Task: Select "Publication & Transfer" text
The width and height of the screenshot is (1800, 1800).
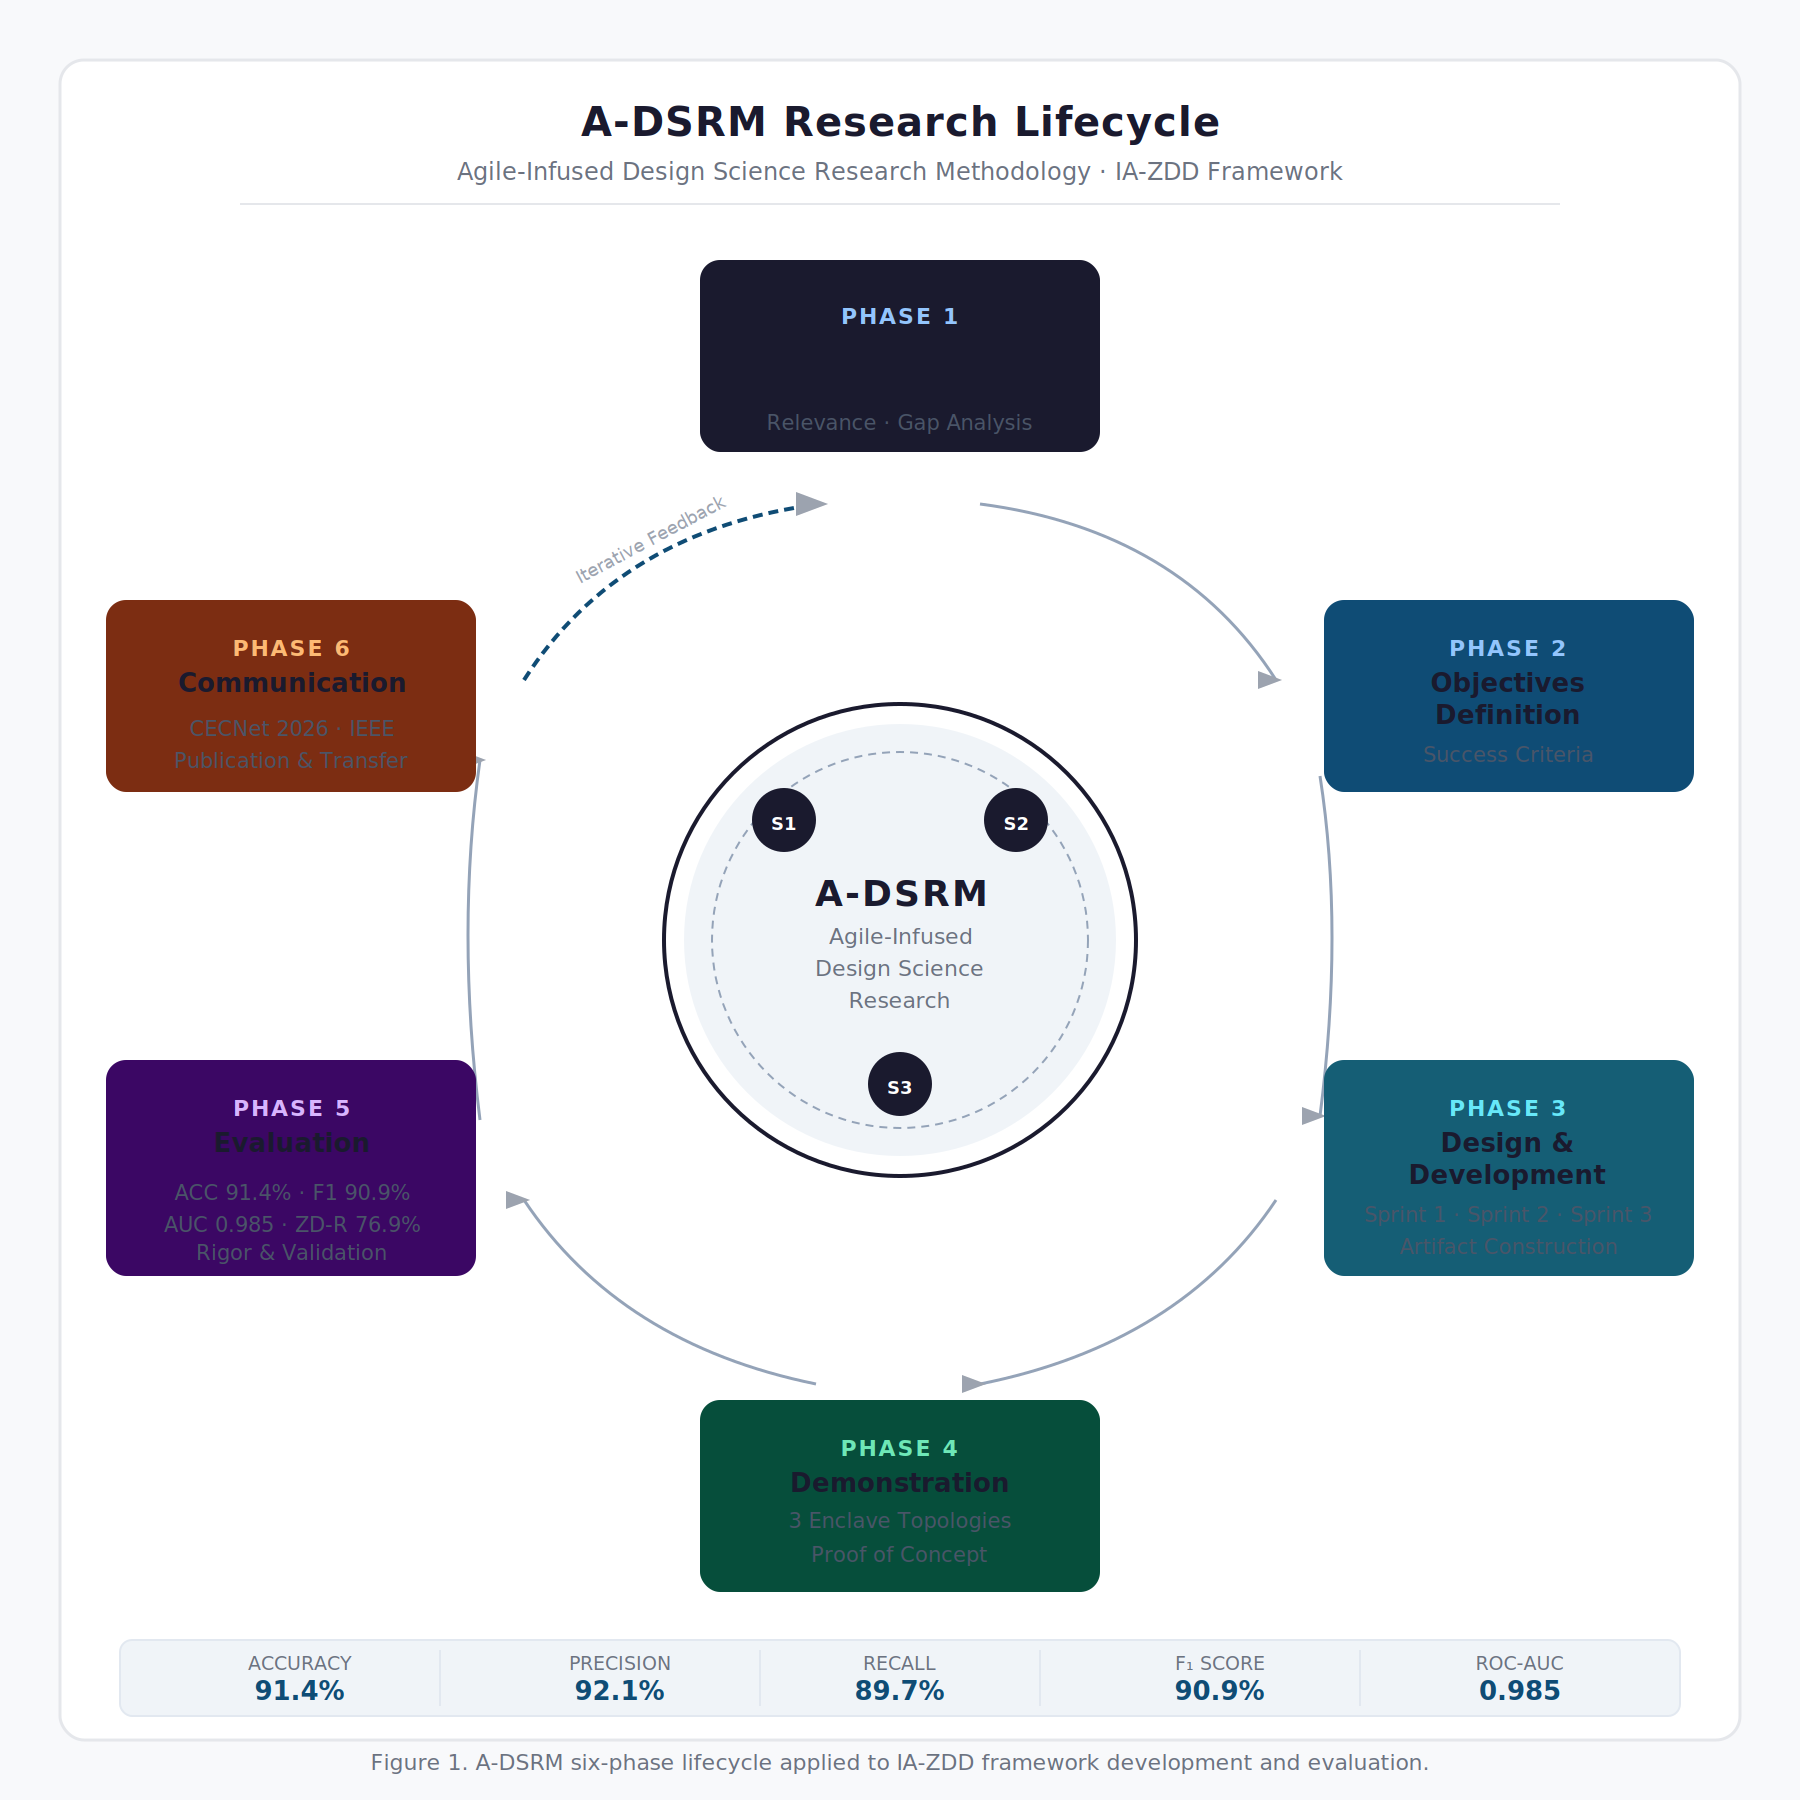Action: click(291, 761)
